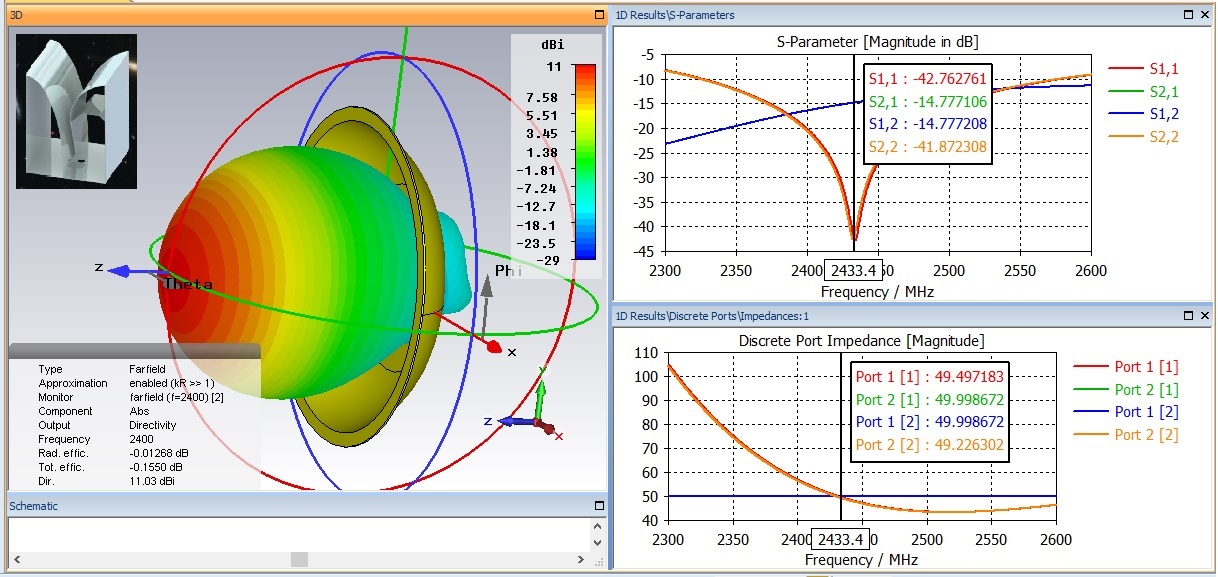The width and height of the screenshot is (1218, 577).
Task: Close the Discrete Port Impedances panel
Action: point(1206,316)
